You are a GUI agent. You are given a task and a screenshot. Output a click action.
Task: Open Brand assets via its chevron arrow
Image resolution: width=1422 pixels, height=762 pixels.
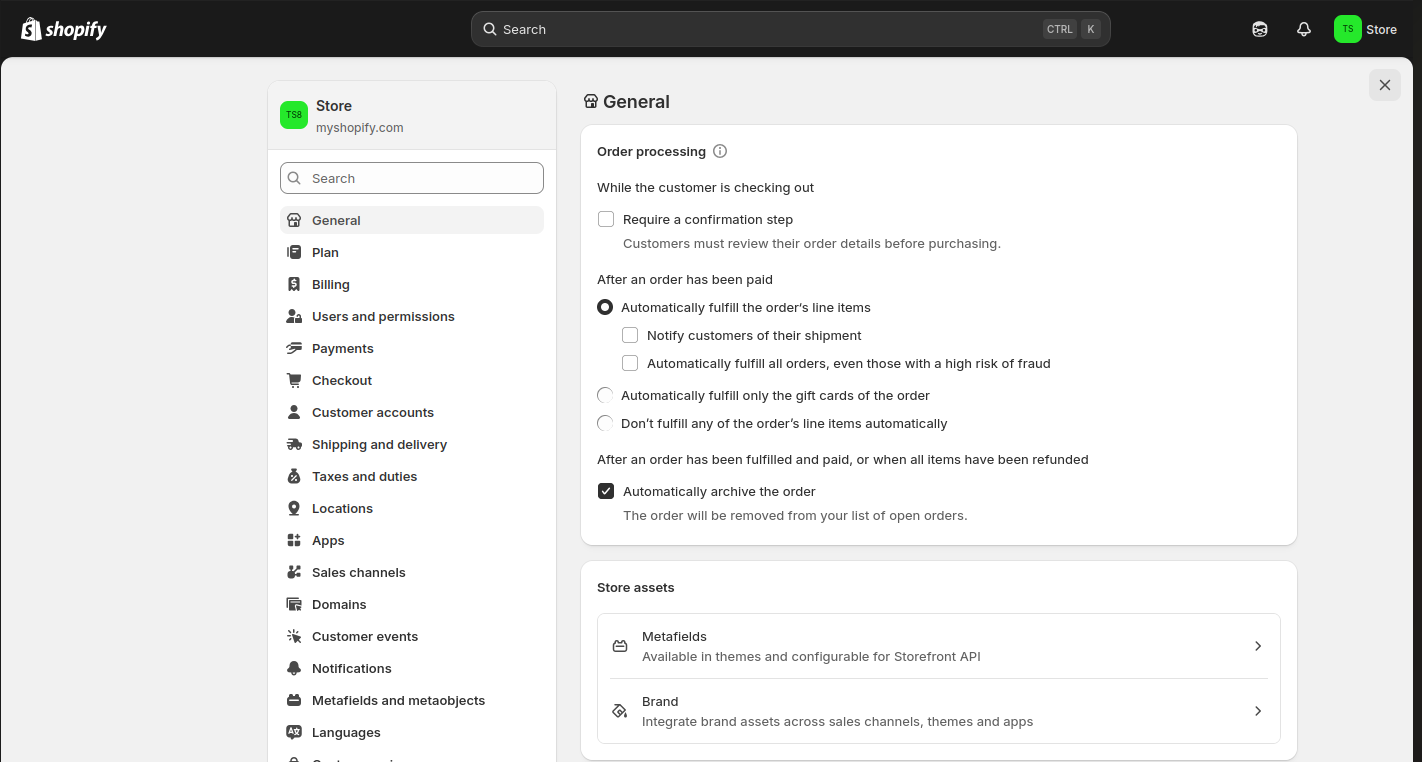[1258, 711]
